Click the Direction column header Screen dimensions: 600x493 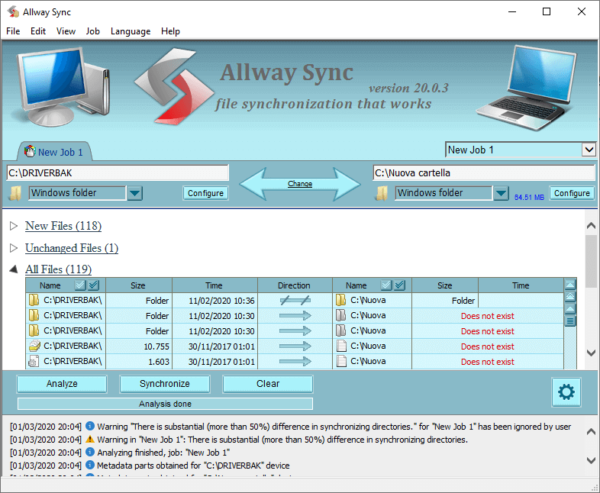pos(295,285)
